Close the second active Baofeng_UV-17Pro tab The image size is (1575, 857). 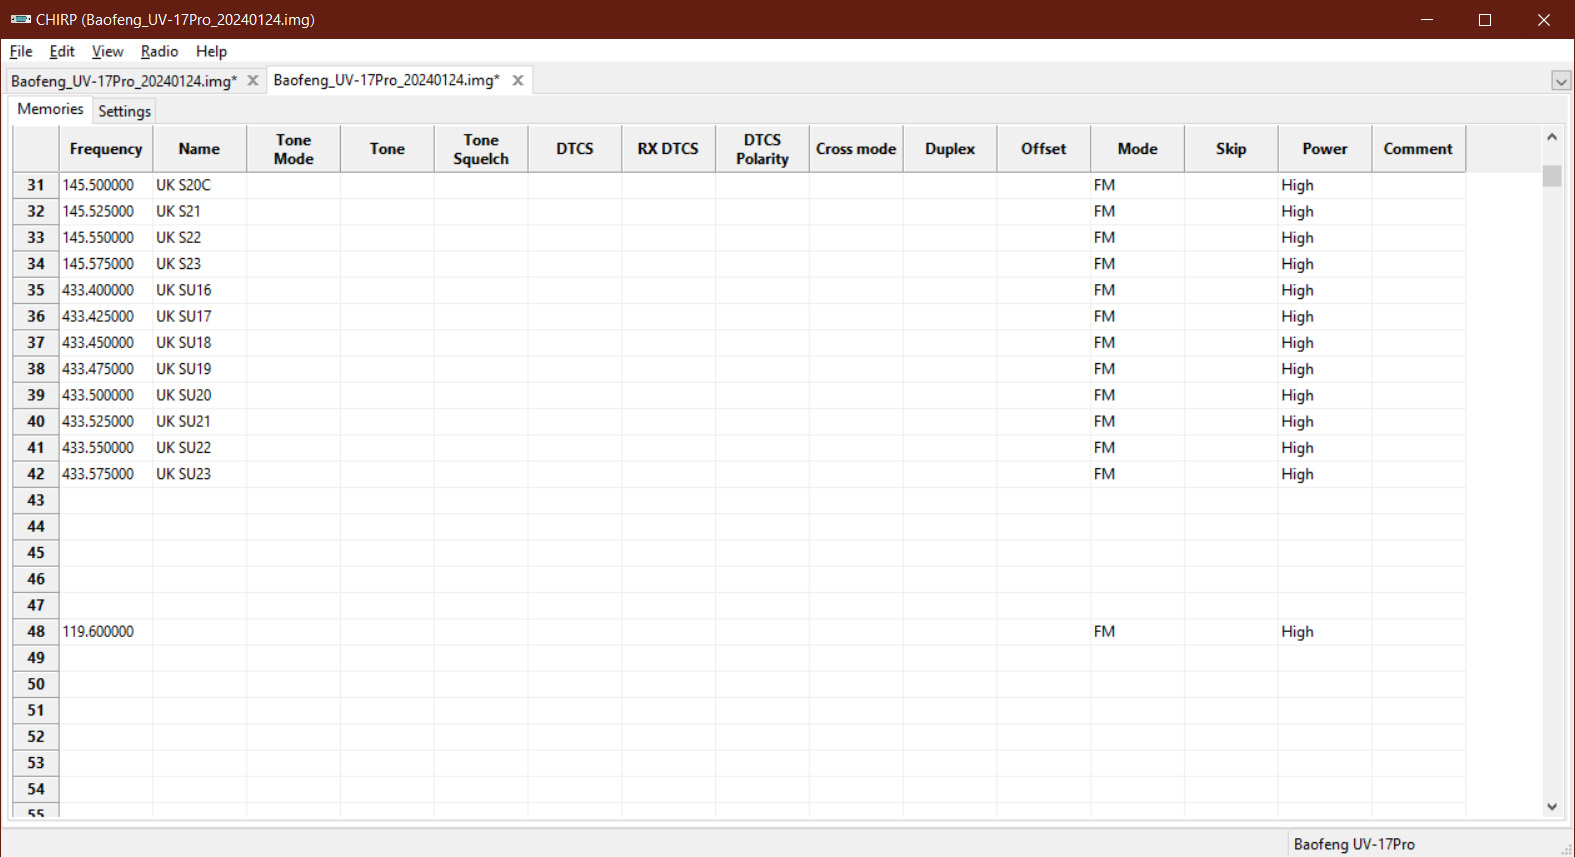518,81
